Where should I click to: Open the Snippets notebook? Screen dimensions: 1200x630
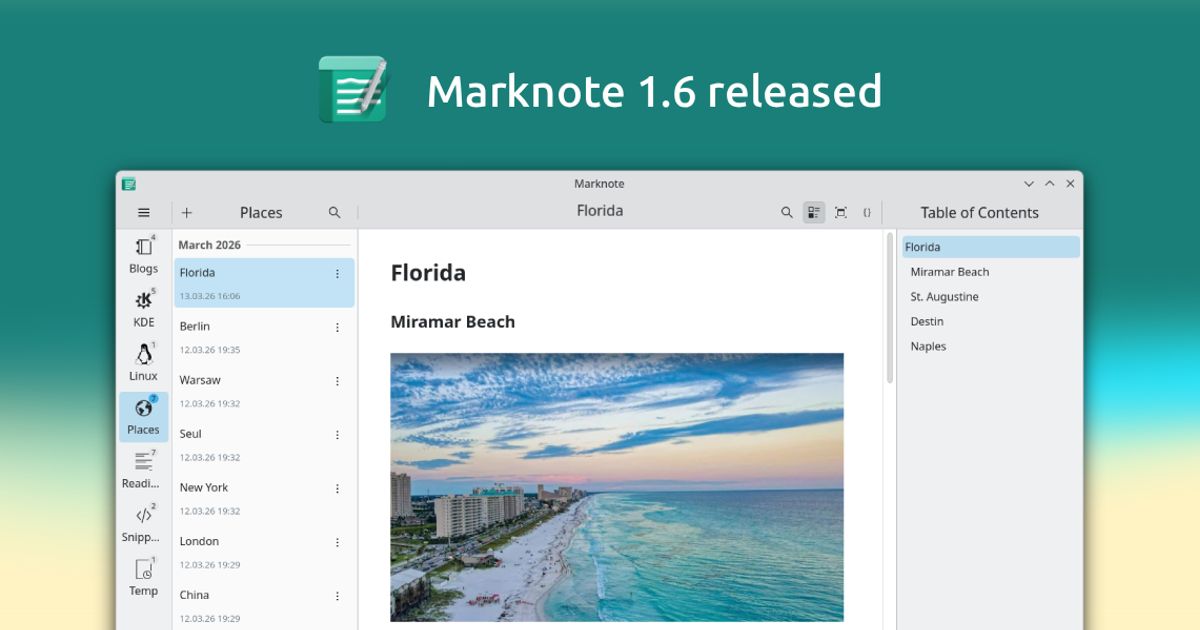point(144,524)
